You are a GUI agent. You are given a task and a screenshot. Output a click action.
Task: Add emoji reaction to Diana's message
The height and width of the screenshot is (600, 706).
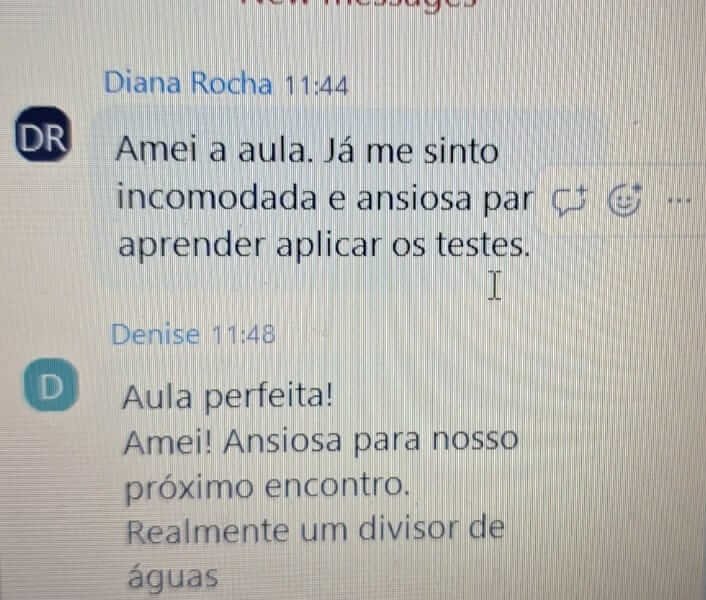(x=624, y=200)
